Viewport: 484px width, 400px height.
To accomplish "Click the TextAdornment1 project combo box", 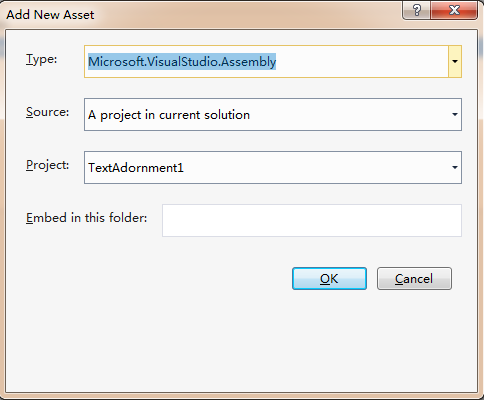I will [273, 167].
